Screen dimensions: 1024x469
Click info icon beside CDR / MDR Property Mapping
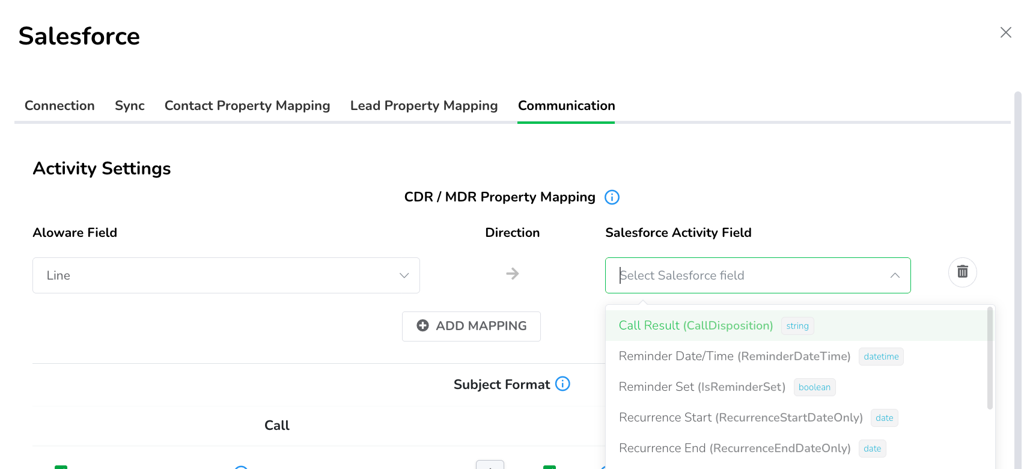[612, 197]
